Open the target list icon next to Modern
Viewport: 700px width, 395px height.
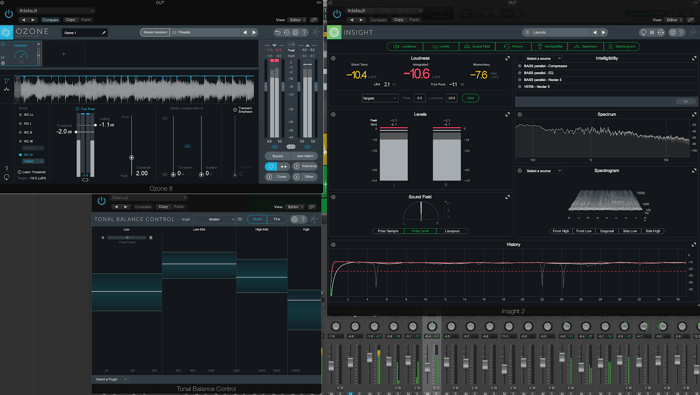tap(240, 219)
